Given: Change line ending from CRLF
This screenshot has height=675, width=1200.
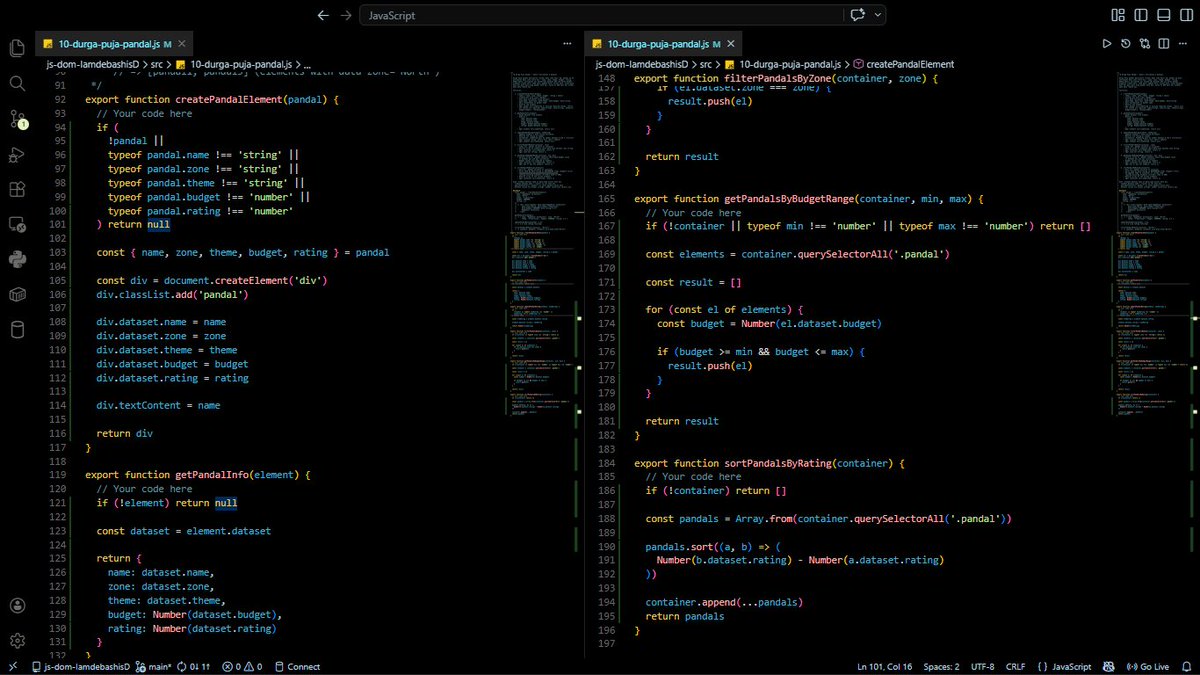Looking at the screenshot, I should click(x=1015, y=666).
